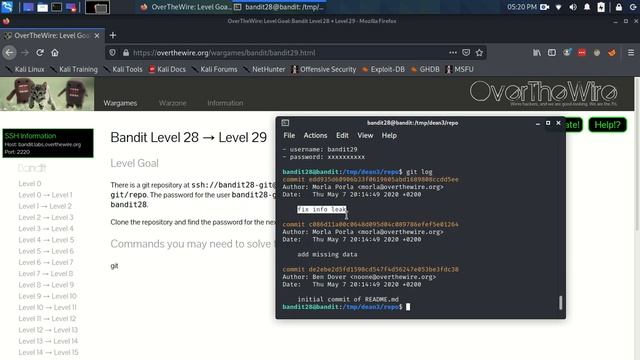Click the Help!? button
The height and width of the screenshot is (360, 640).
[607, 124]
